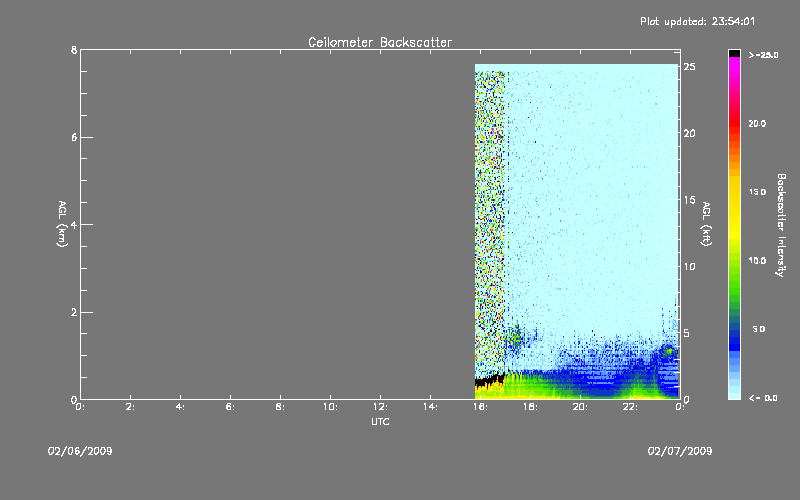This screenshot has height=500, width=800.
Task: Click the 5.0 colorbar tick label
Action: click(x=759, y=330)
